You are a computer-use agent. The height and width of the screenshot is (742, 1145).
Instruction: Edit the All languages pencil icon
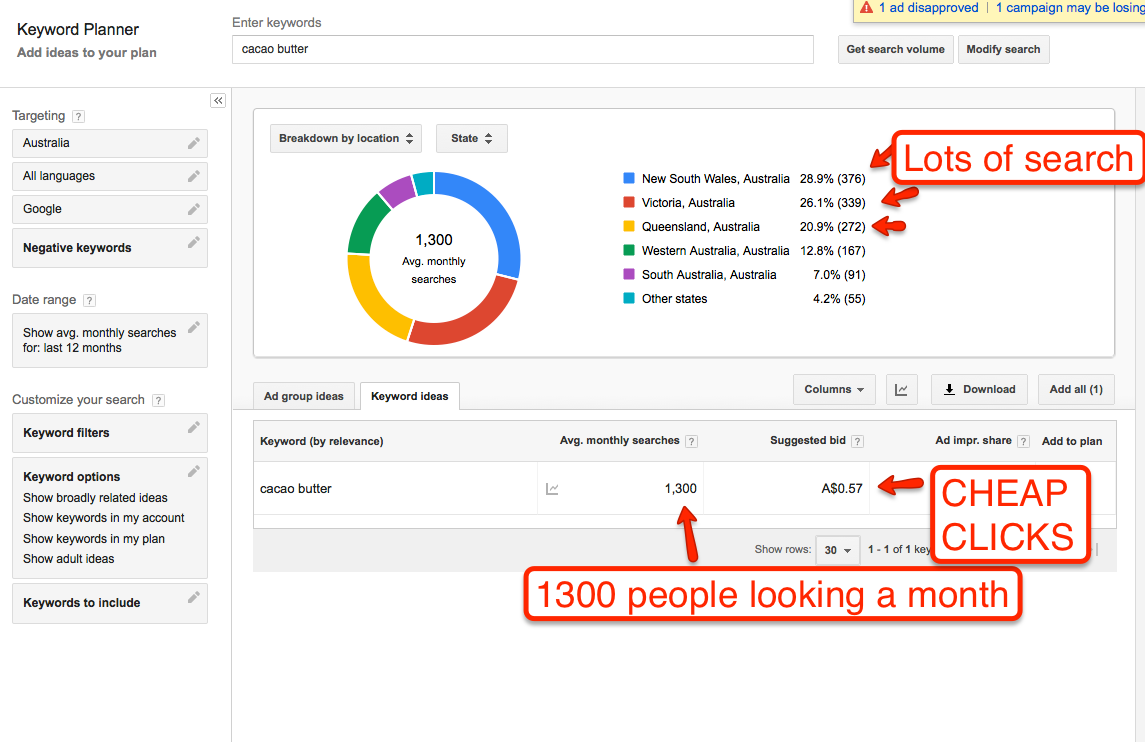point(194,176)
